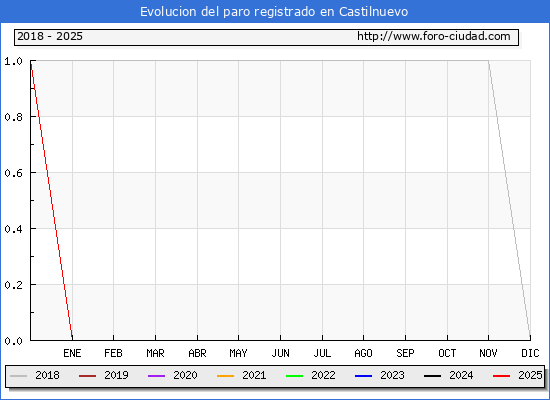Click the '2021' legend label
The height and width of the screenshot is (400, 550).
254,375
